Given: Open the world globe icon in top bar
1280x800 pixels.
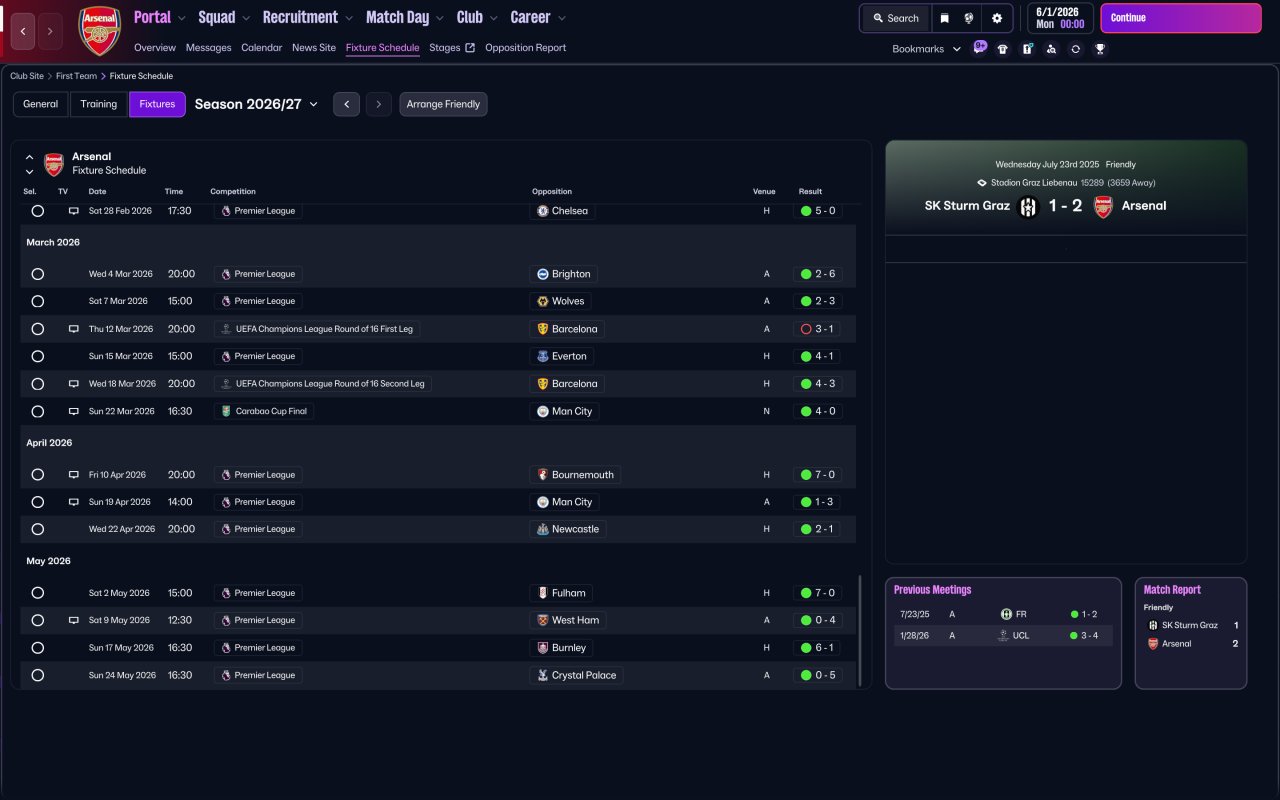Looking at the screenshot, I should [970, 18].
